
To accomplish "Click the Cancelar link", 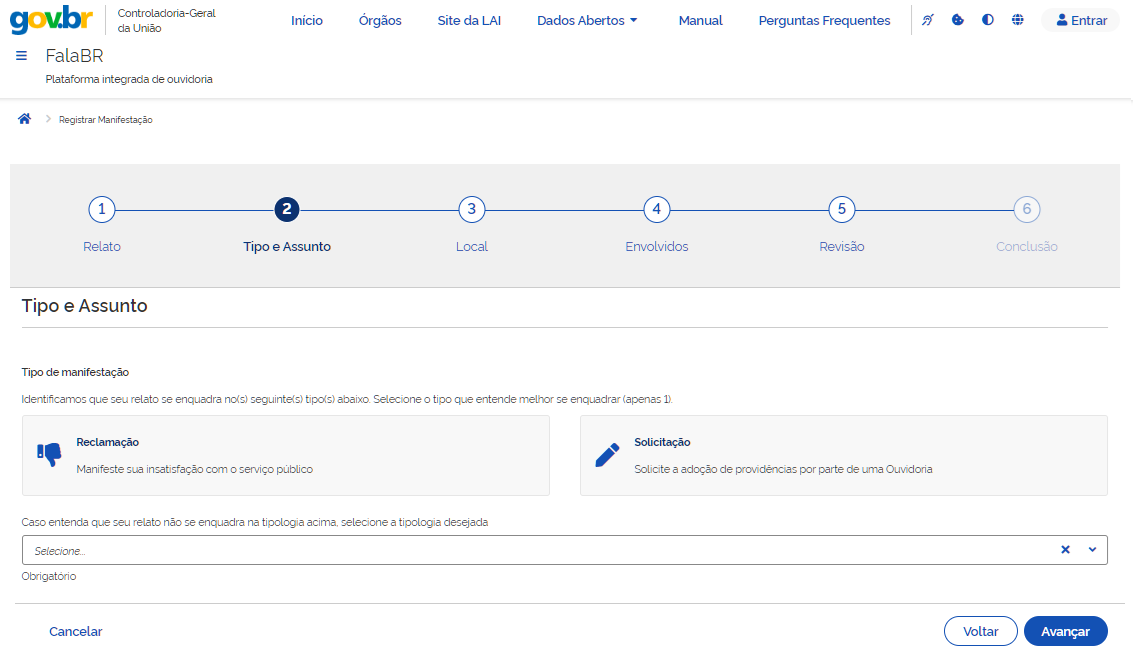I will click(76, 631).
